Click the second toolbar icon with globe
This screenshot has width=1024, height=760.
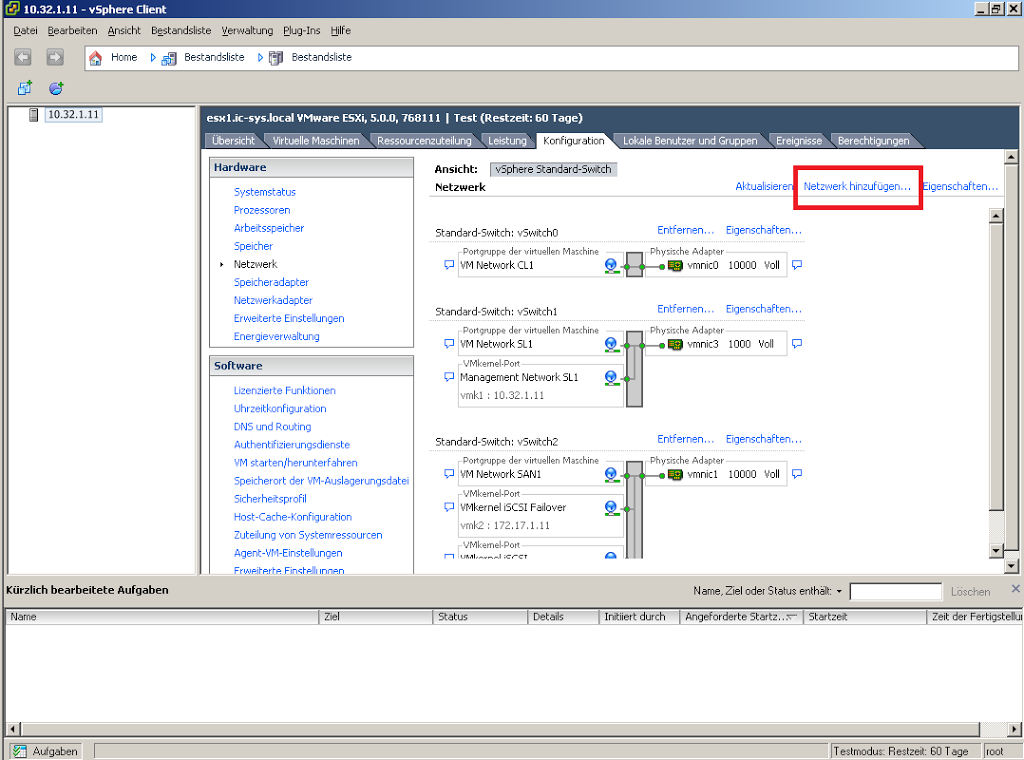pyautogui.click(x=56, y=88)
